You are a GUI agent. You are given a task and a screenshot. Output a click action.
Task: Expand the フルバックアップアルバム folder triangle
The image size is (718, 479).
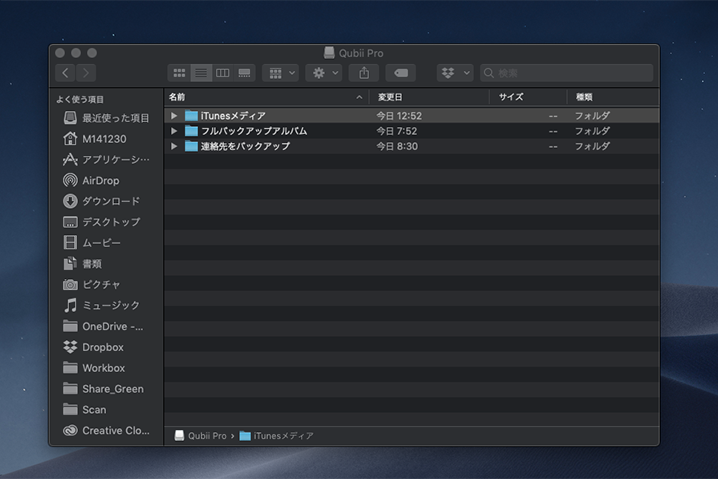(174, 131)
